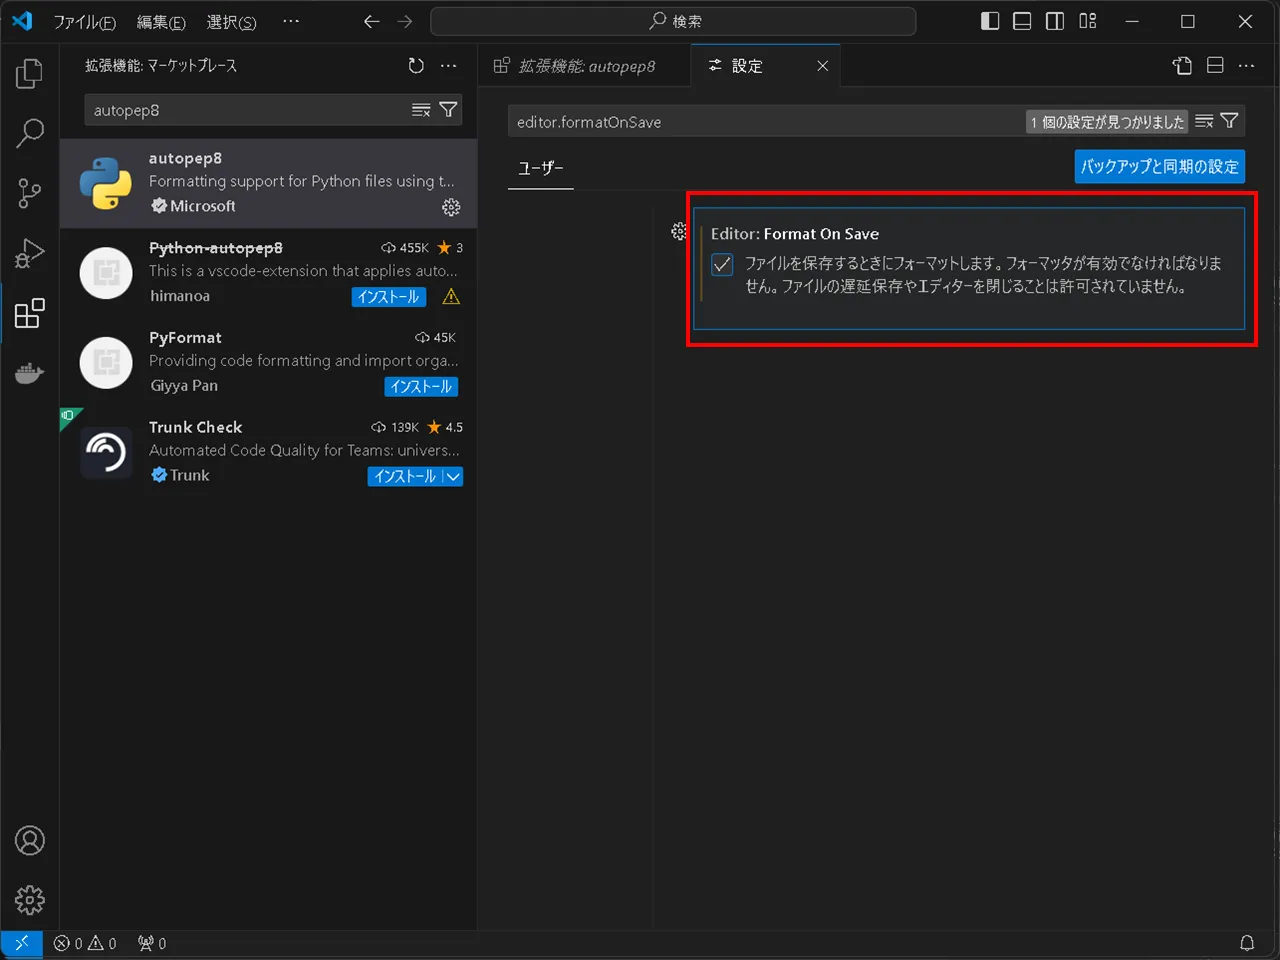
Task: Select the ユーザー settings scope tab
Action: point(541,168)
